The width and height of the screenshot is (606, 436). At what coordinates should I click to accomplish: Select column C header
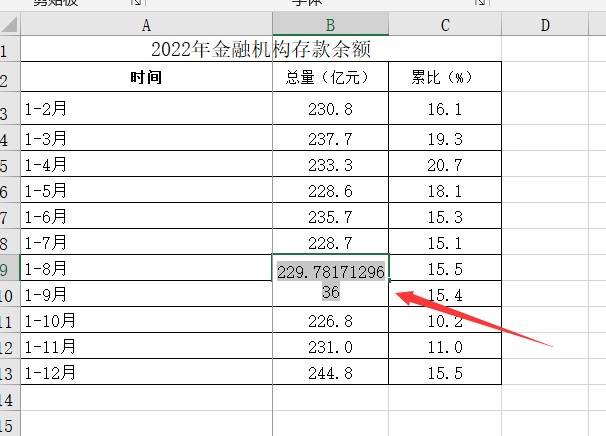coord(445,24)
